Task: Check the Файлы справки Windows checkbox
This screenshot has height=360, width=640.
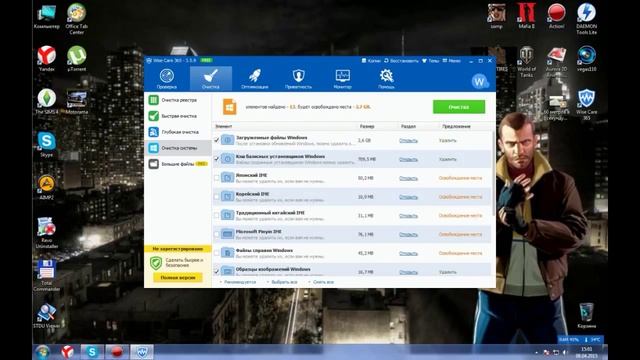Action: [217, 253]
